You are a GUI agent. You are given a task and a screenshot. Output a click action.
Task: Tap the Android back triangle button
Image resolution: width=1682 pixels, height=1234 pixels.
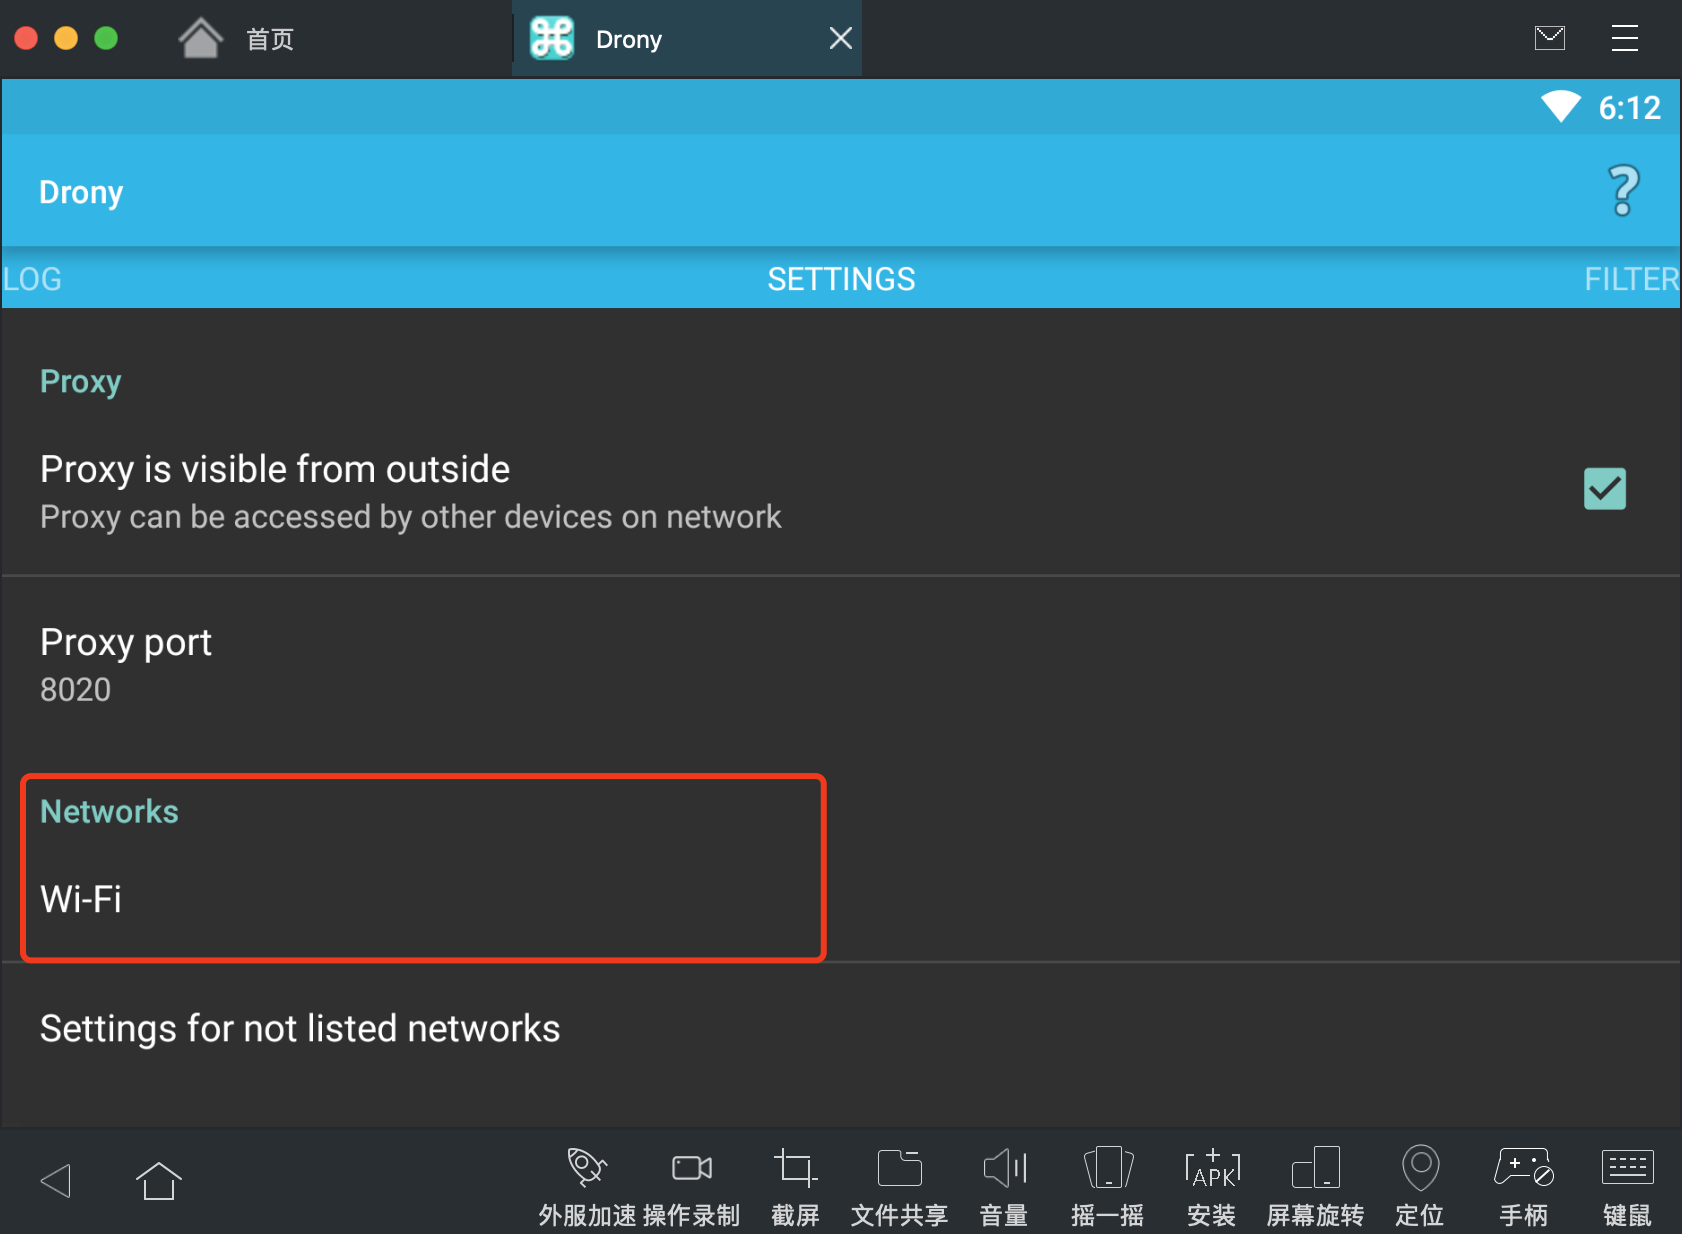coord(56,1181)
